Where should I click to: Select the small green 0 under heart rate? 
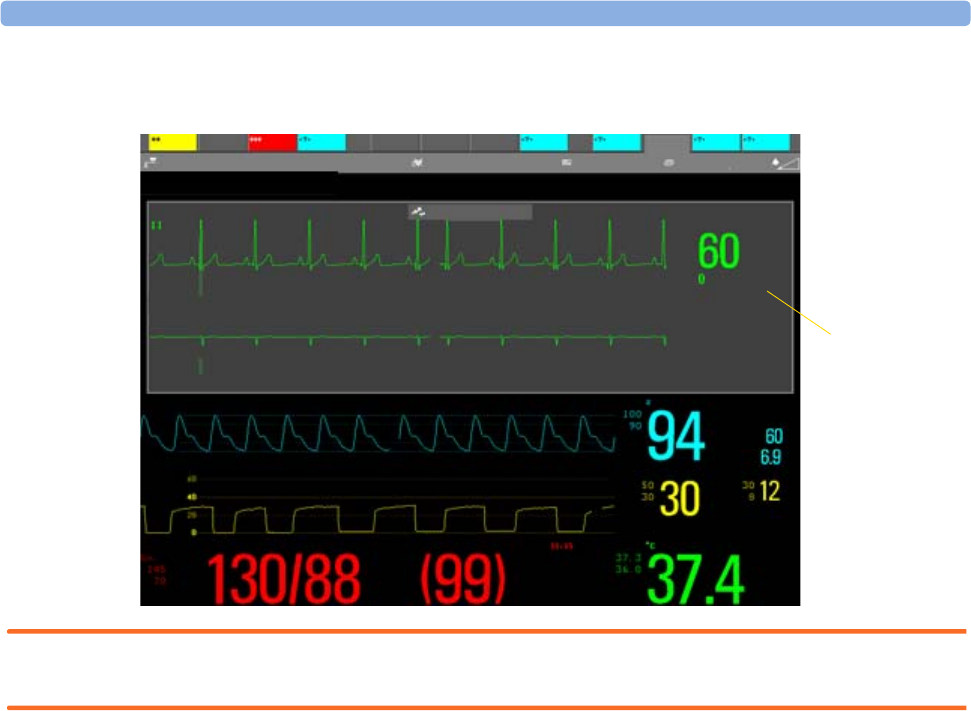[x=701, y=279]
